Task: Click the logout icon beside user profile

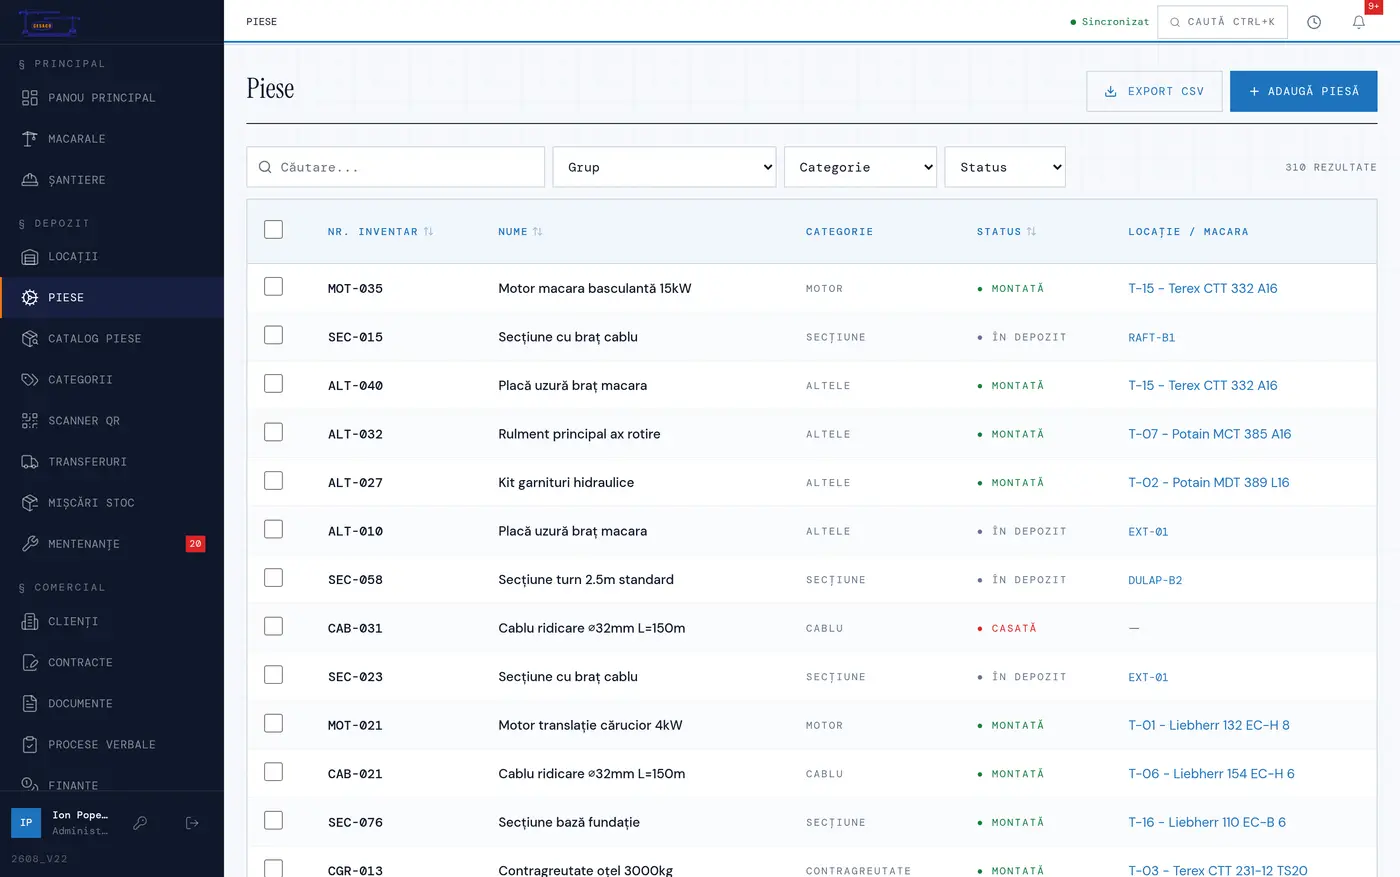Action: 192,823
